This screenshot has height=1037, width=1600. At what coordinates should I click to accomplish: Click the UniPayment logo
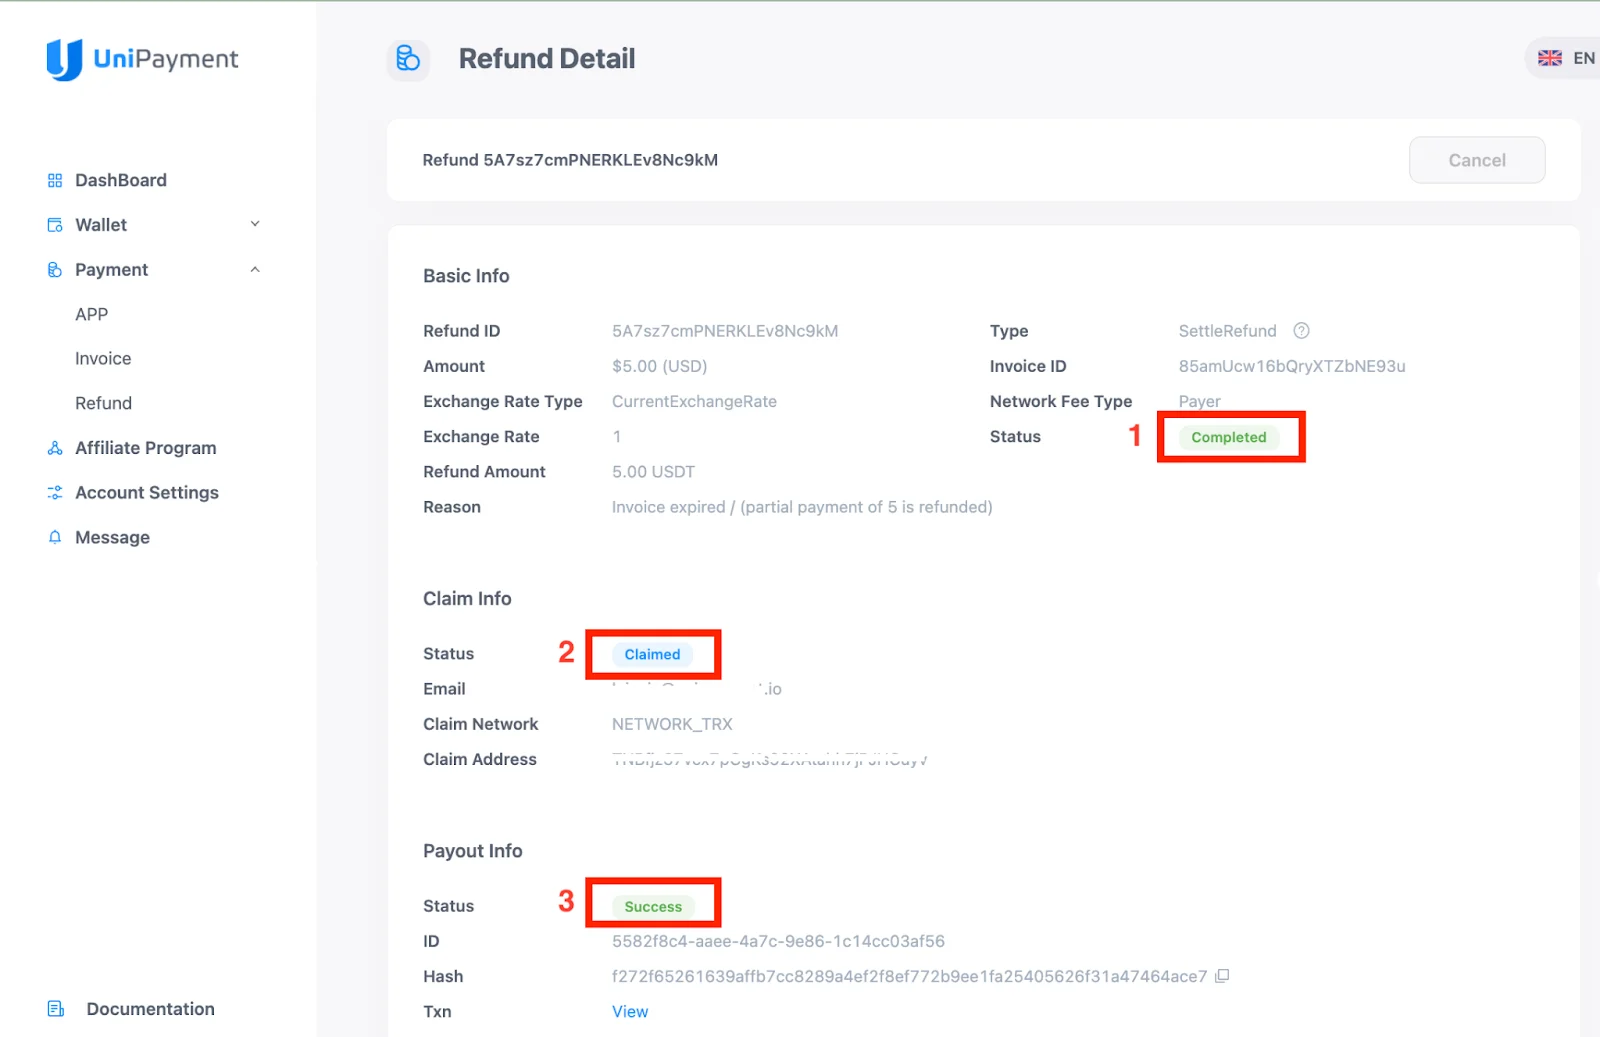coord(140,58)
